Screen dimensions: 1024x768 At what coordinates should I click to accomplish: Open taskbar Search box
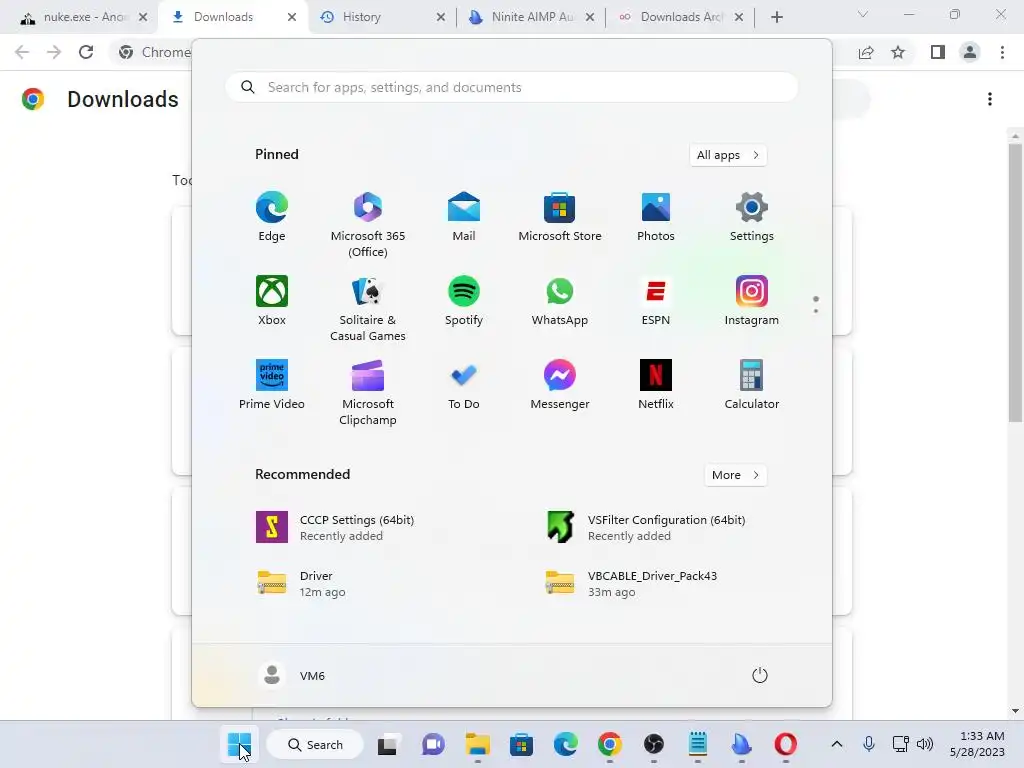pos(315,744)
